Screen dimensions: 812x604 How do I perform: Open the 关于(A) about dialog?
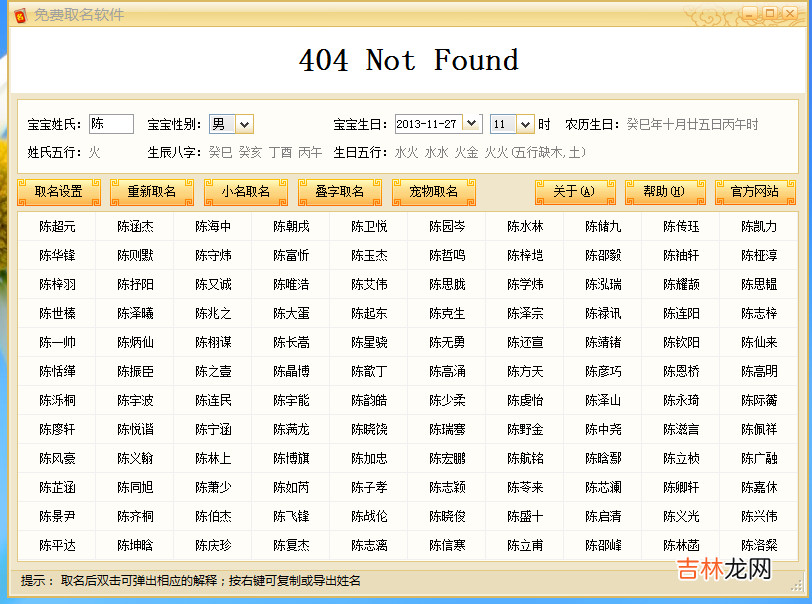click(574, 192)
